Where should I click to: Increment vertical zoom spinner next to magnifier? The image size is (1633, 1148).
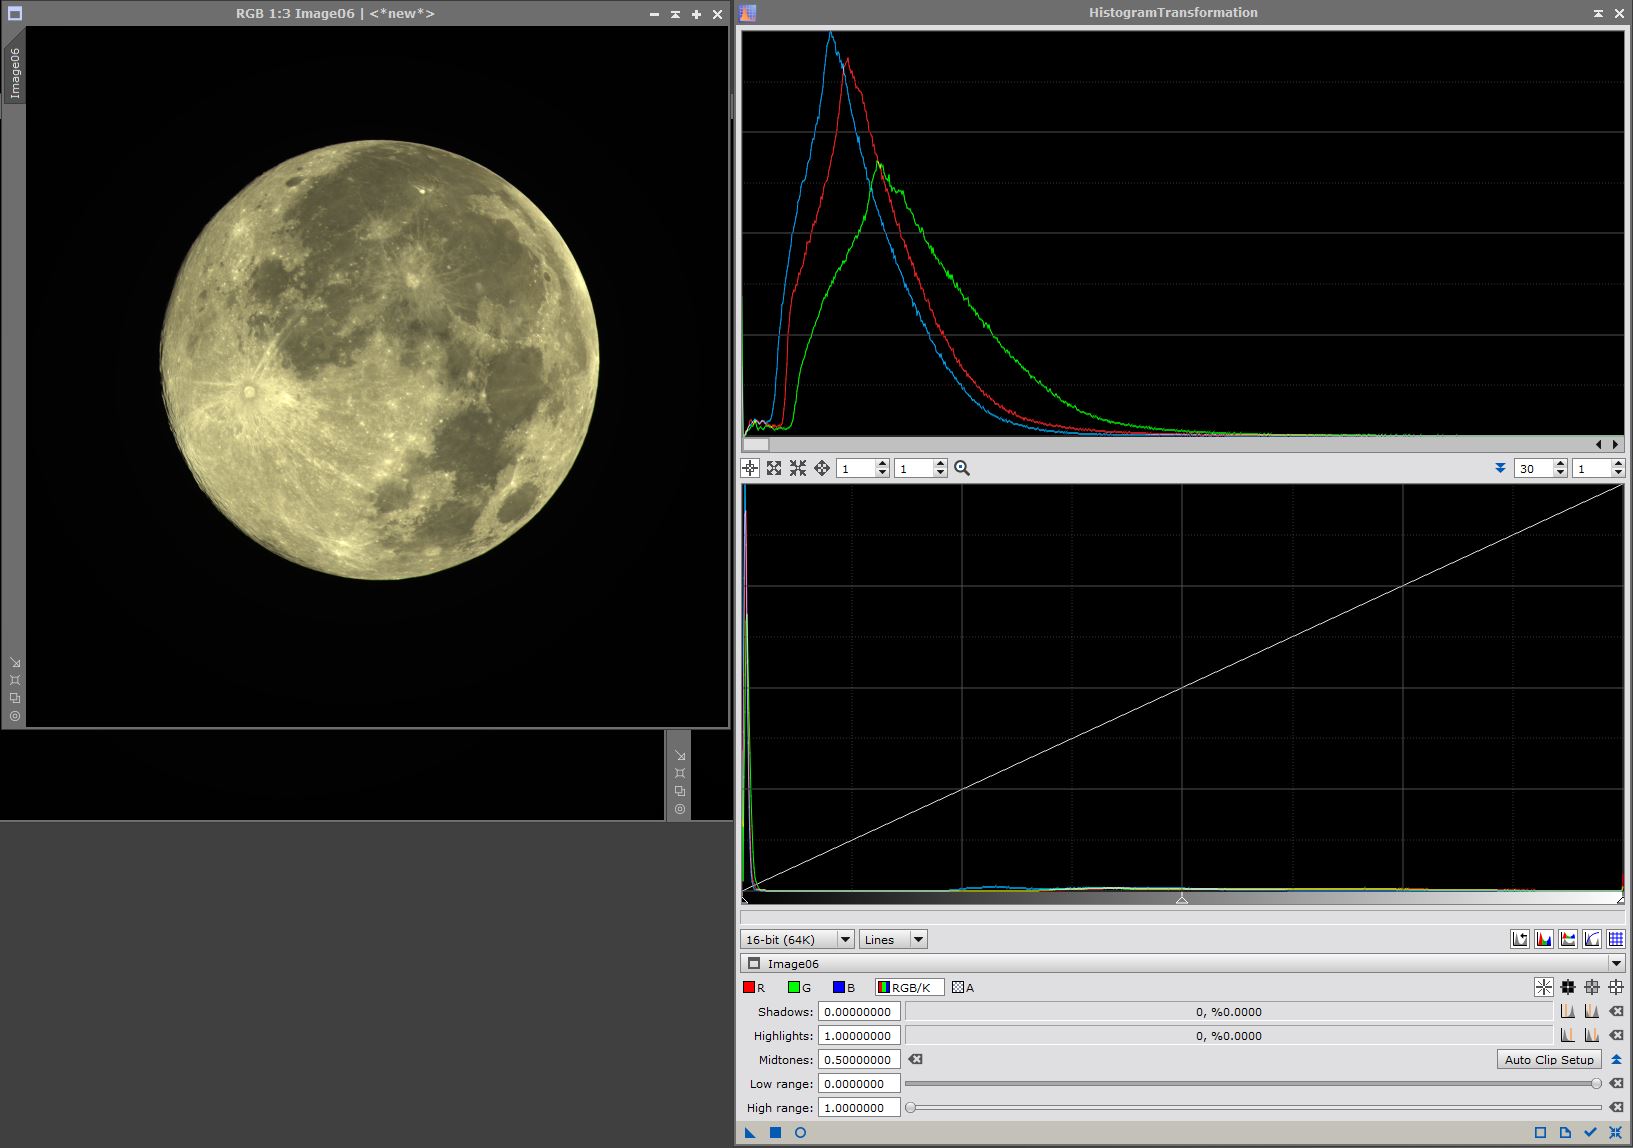tap(940, 464)
